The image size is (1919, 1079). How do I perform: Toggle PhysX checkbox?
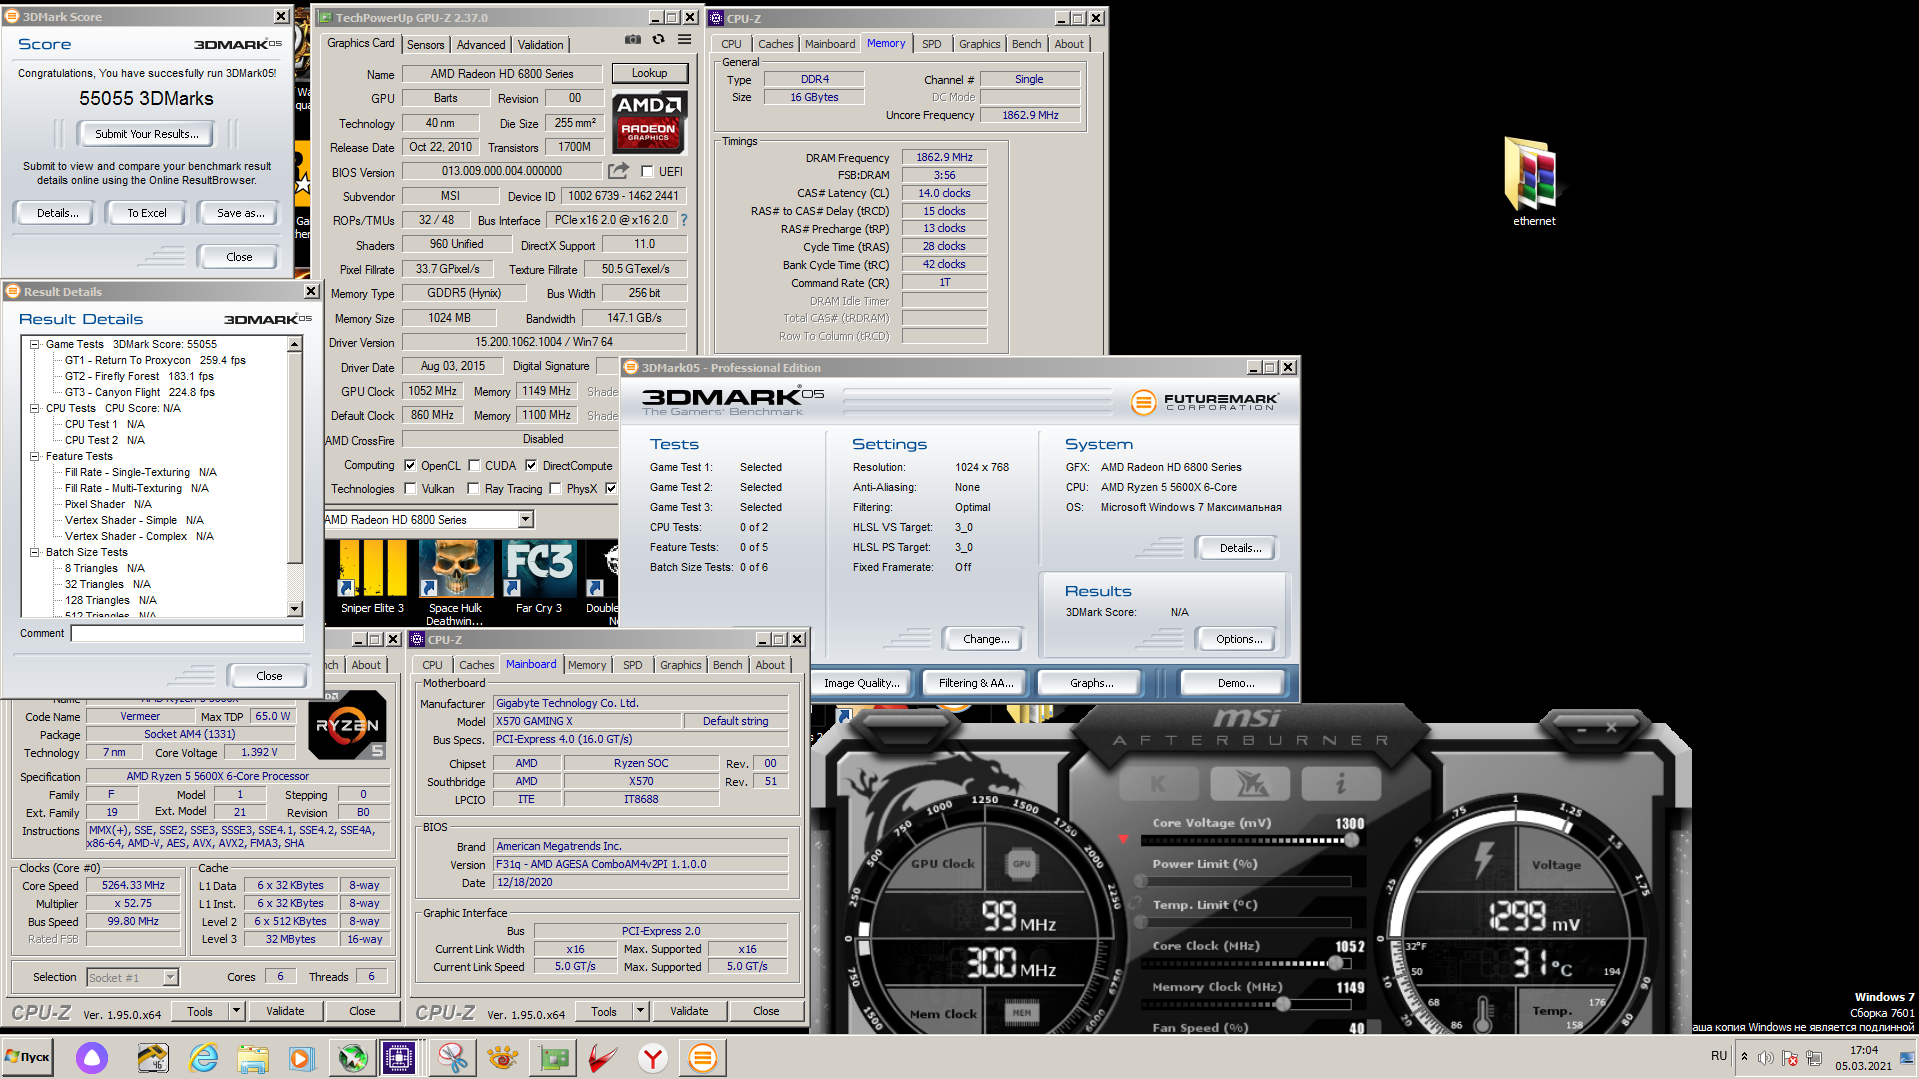[x=555, y=489]
